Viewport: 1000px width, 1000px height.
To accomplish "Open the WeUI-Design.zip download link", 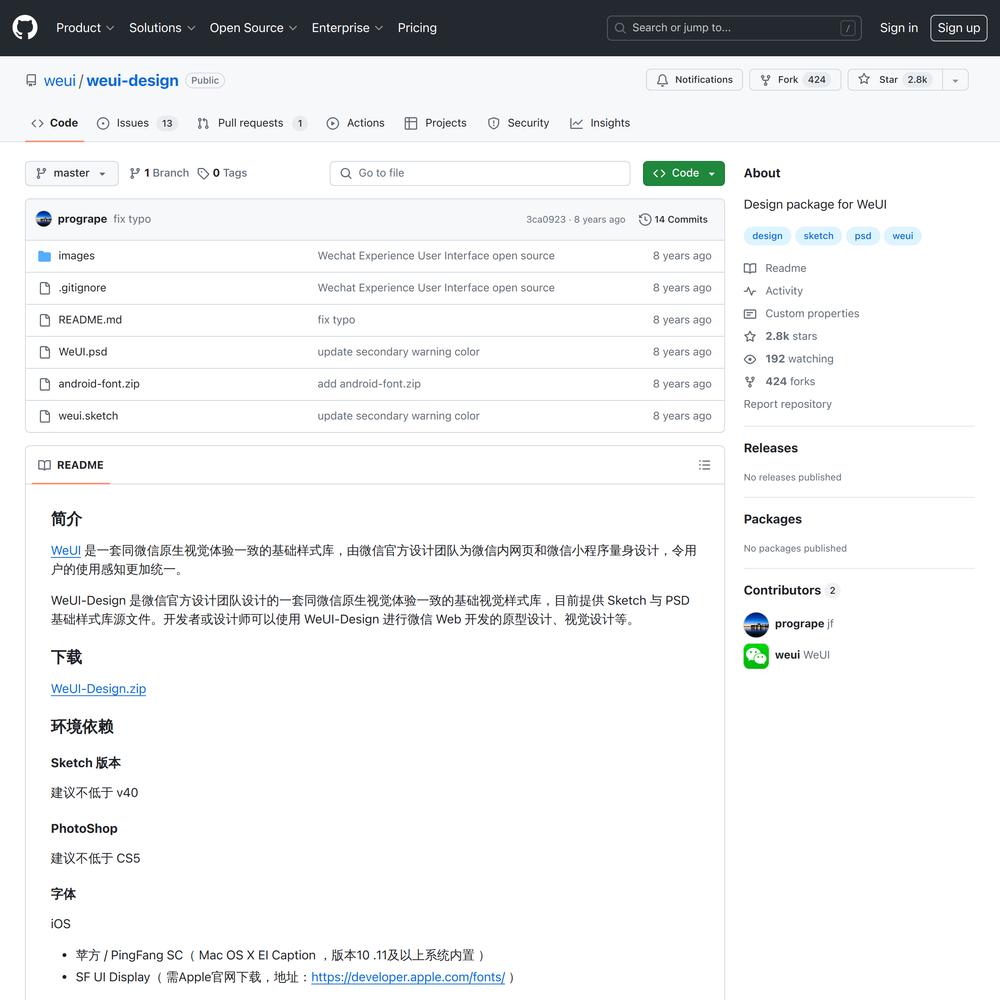I will 98,689.
